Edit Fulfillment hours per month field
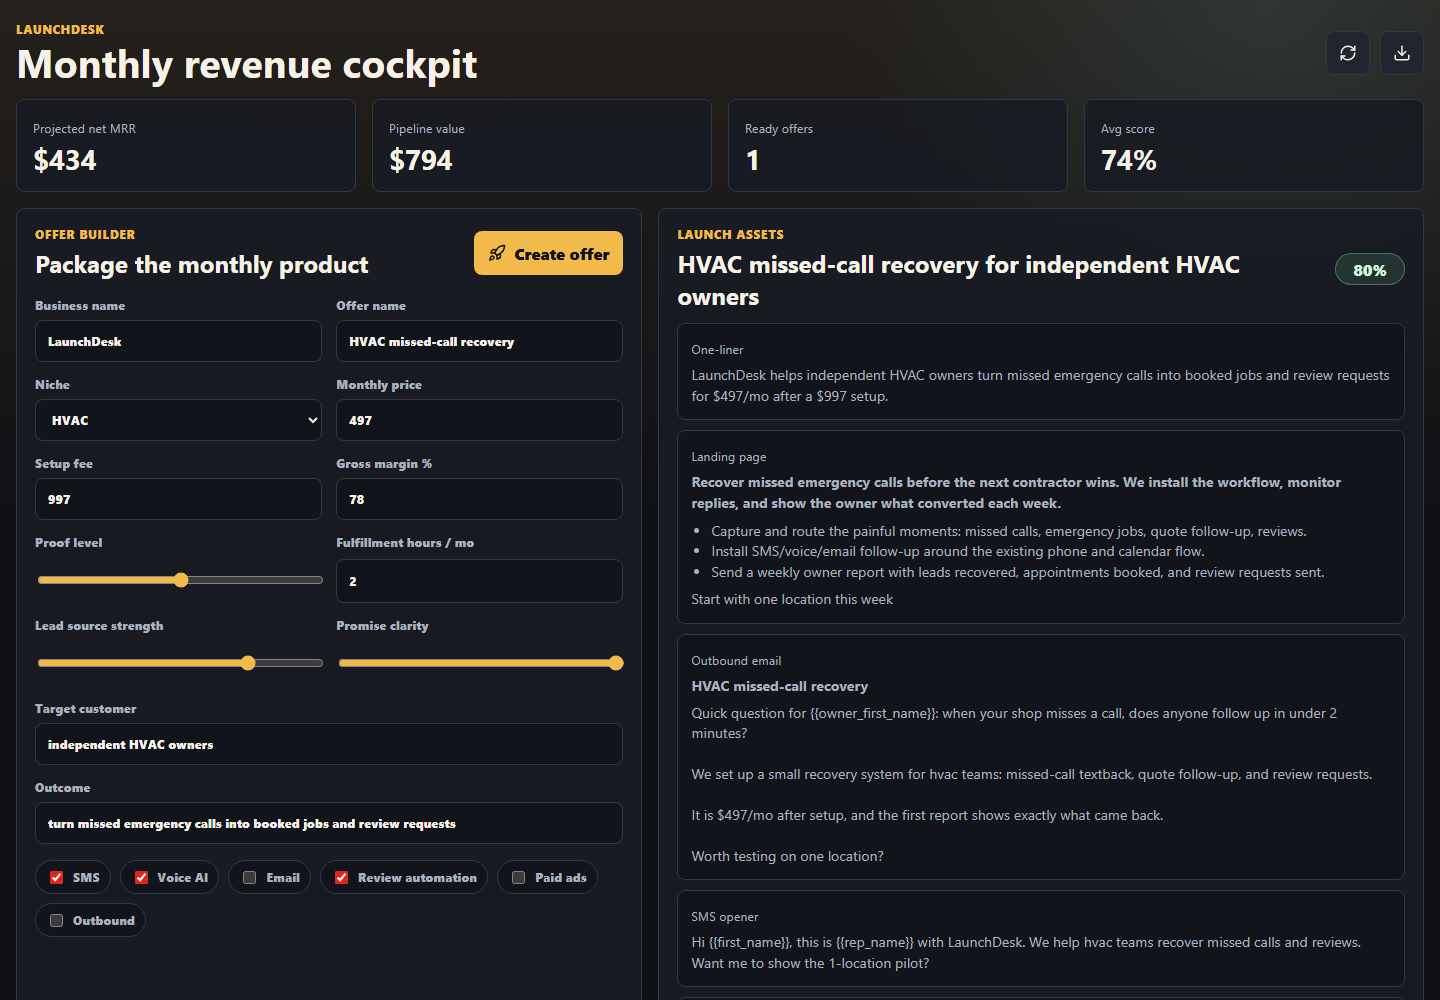Screen dimensions: 1440x1000 pos(480,581)
